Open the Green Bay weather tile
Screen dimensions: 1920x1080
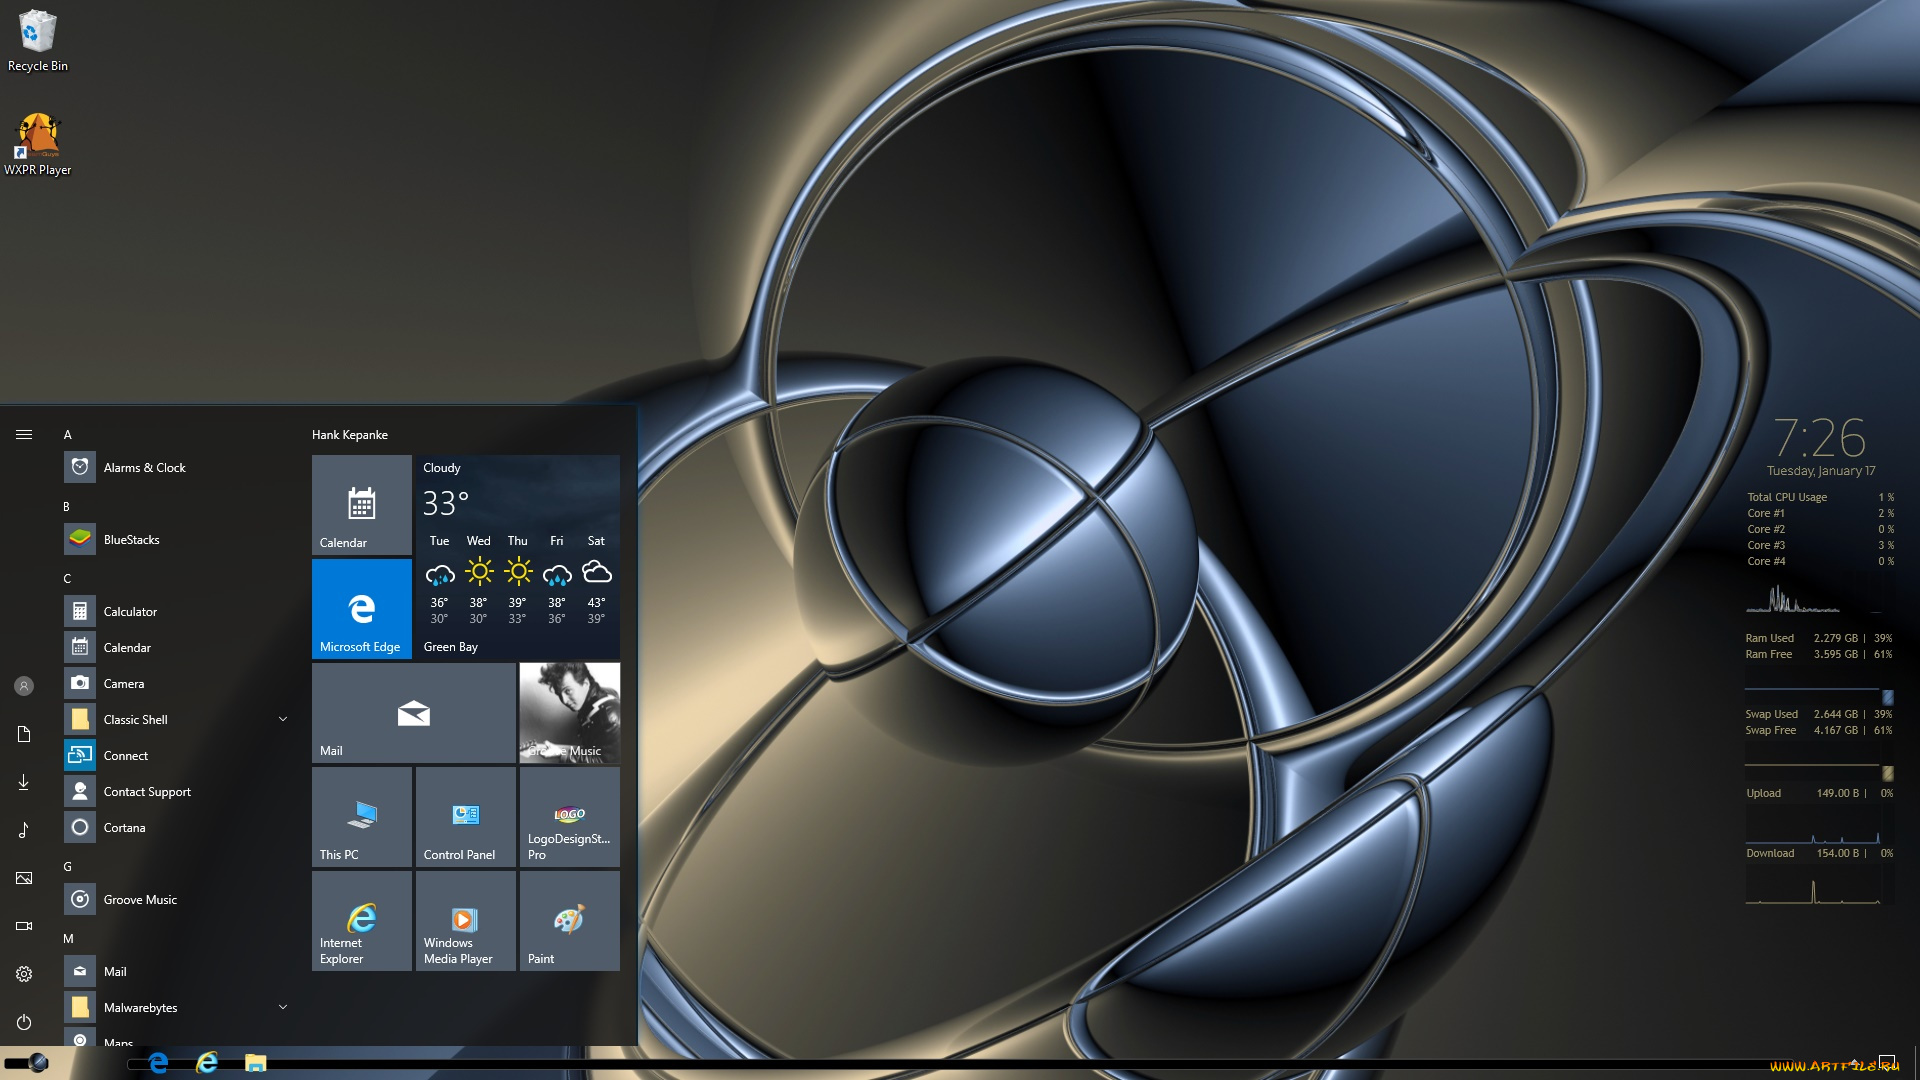pyautogui.click(x=517, y=556)
